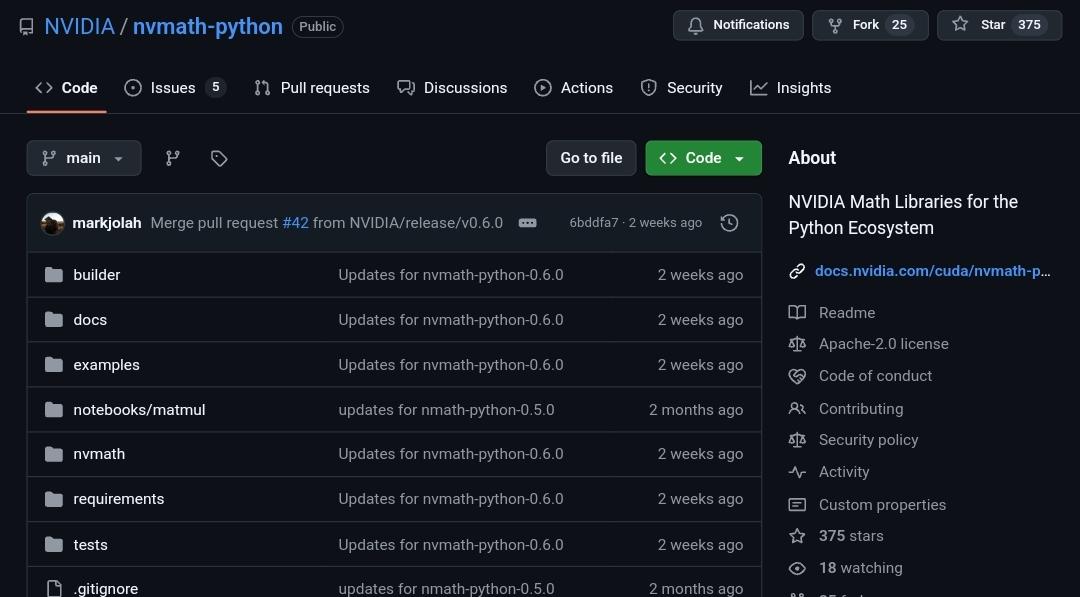Open commit history clock icon
Screen dimensions: 1080x597
click(x=729, y=223)
